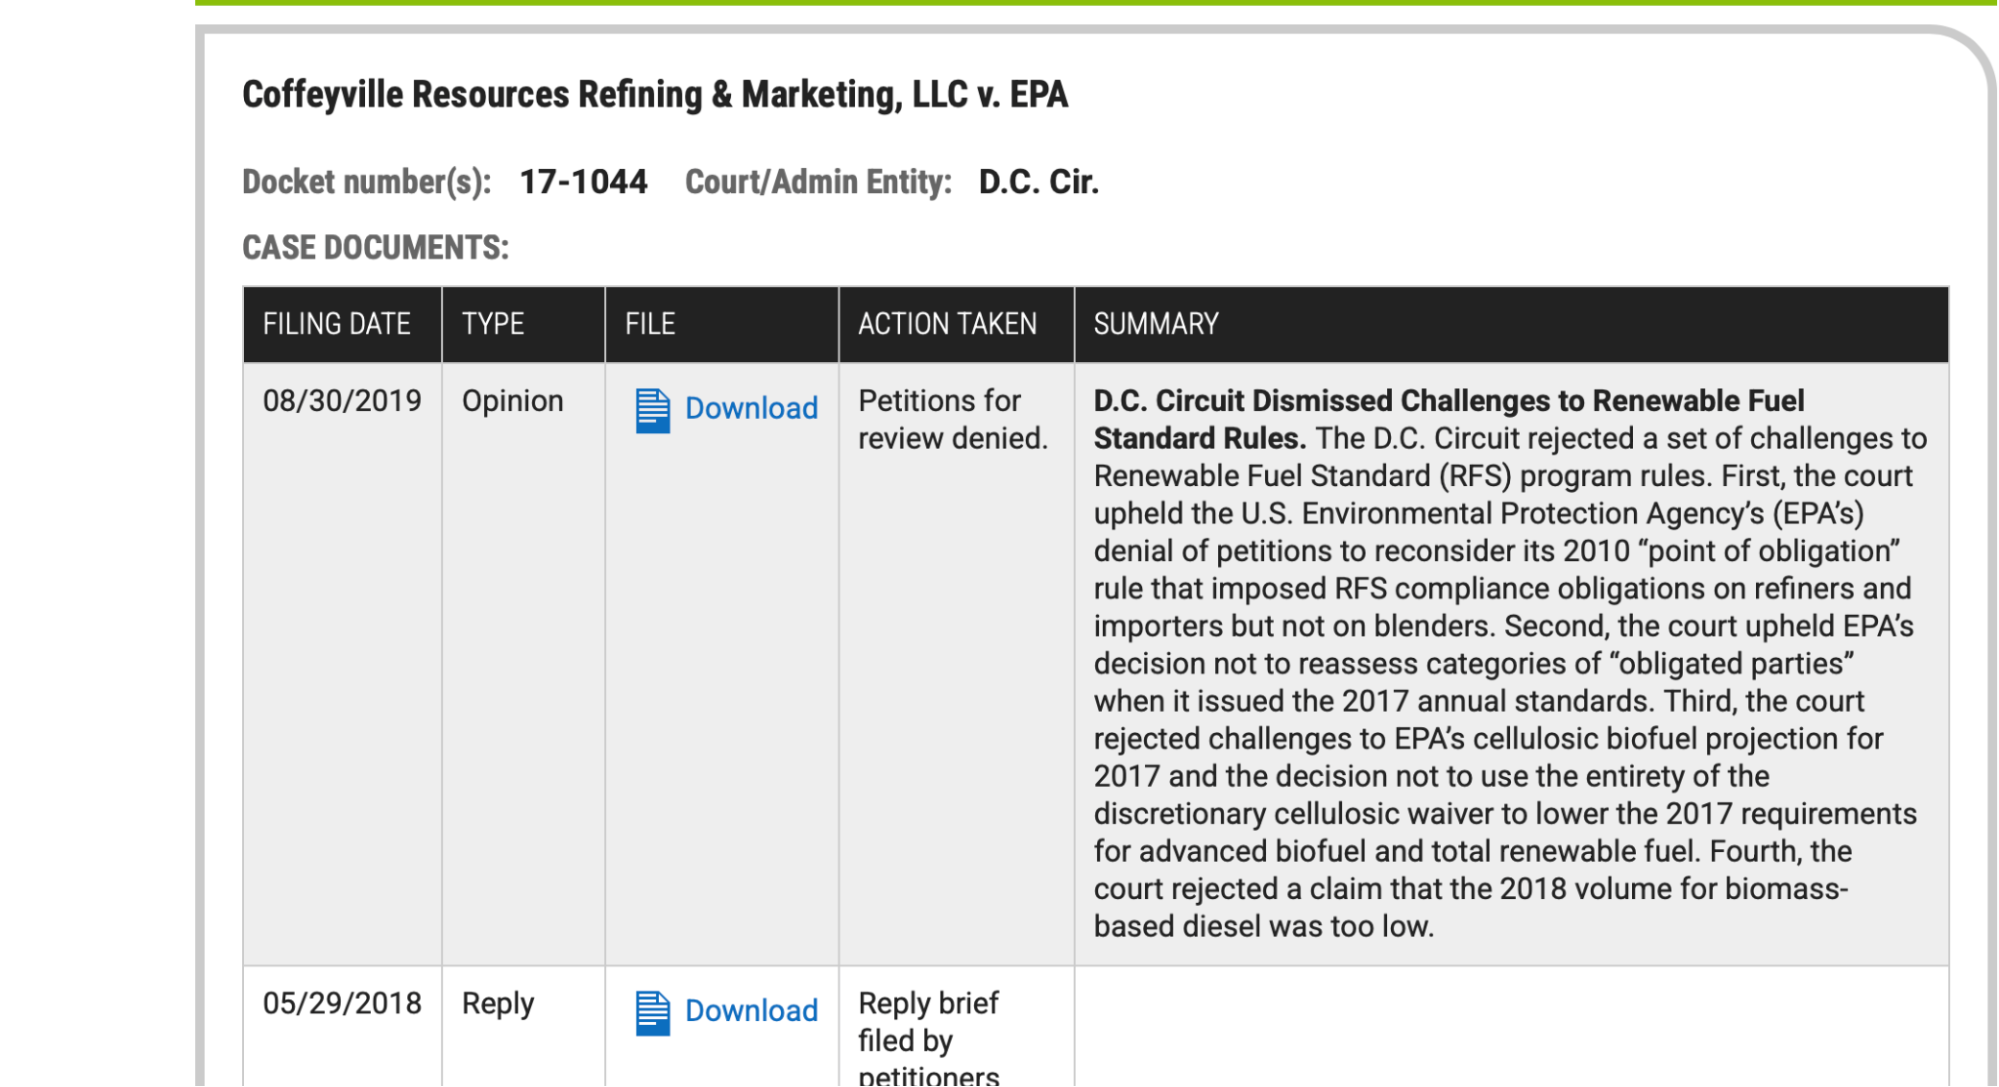1999x1087 pixels.
Task: Click the document icon in the Reply row
Action: click(x=652, y=1012)
